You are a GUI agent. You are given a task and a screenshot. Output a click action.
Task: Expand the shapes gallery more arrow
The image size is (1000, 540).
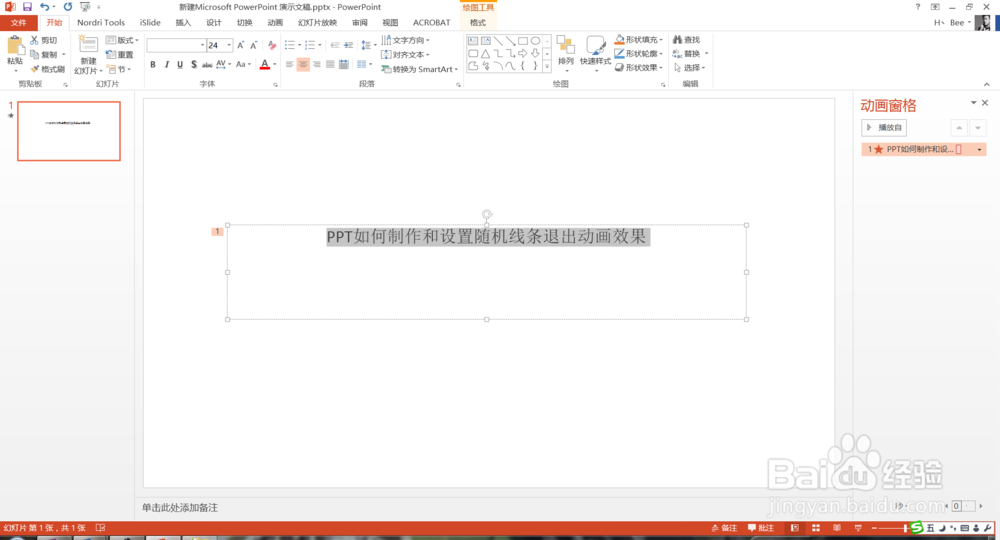point(547,66)
